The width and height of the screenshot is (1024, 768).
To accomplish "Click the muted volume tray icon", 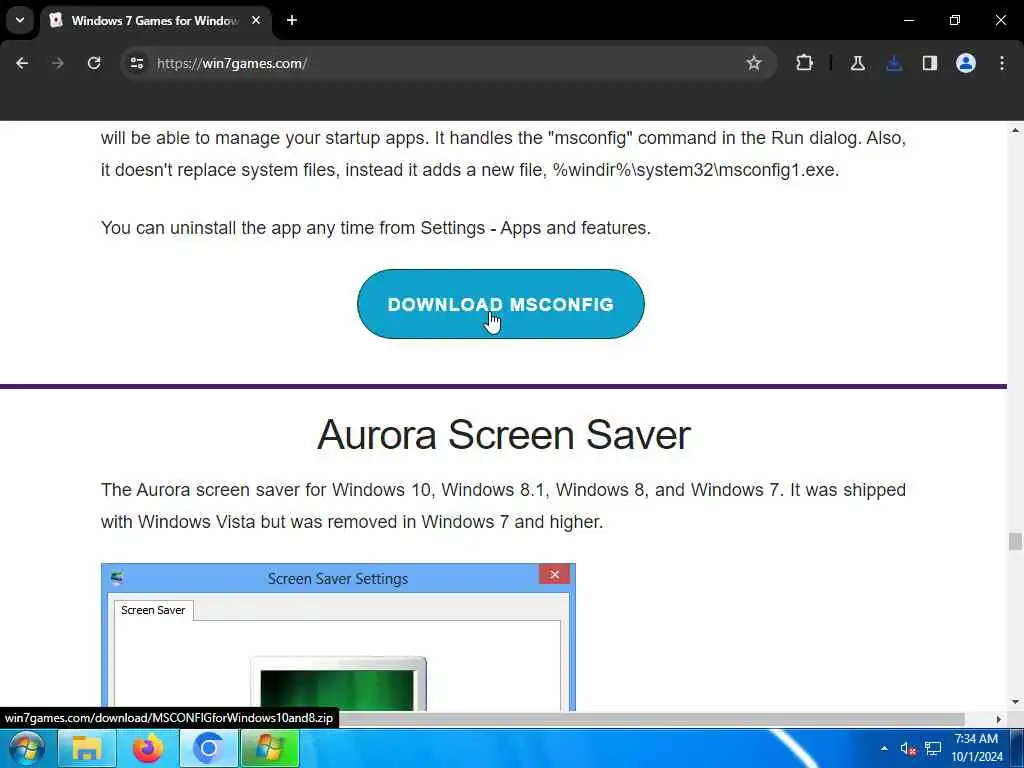I will pyautogui.click(x=908, y=748).
